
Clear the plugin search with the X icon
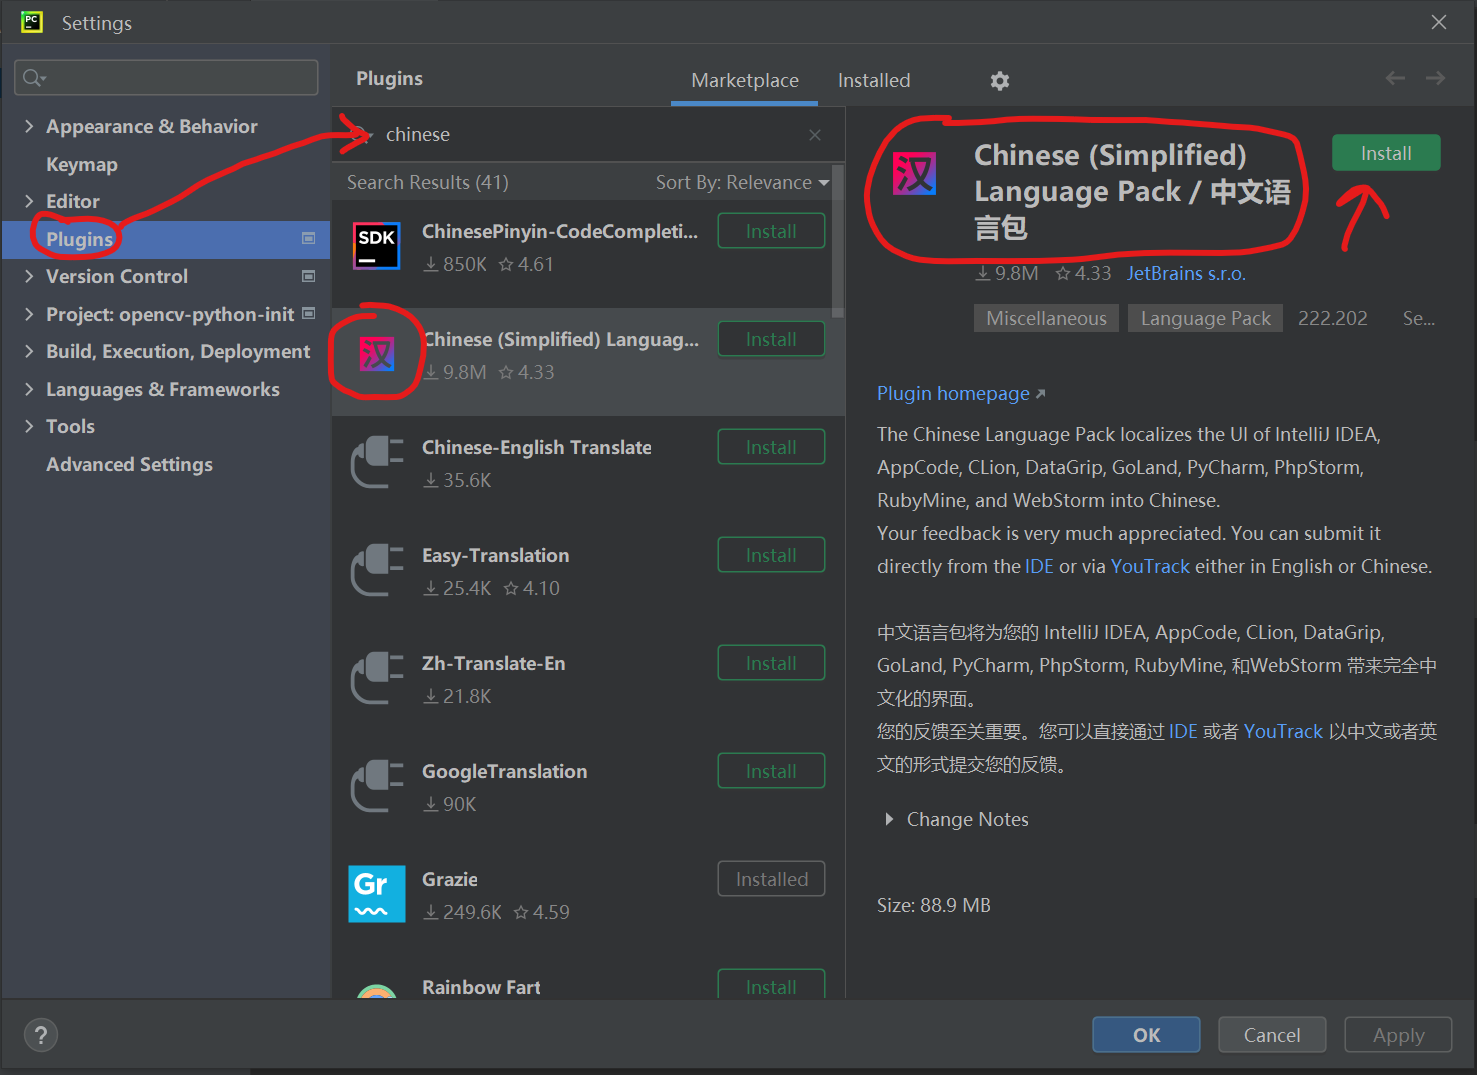[x=815, y=135]
